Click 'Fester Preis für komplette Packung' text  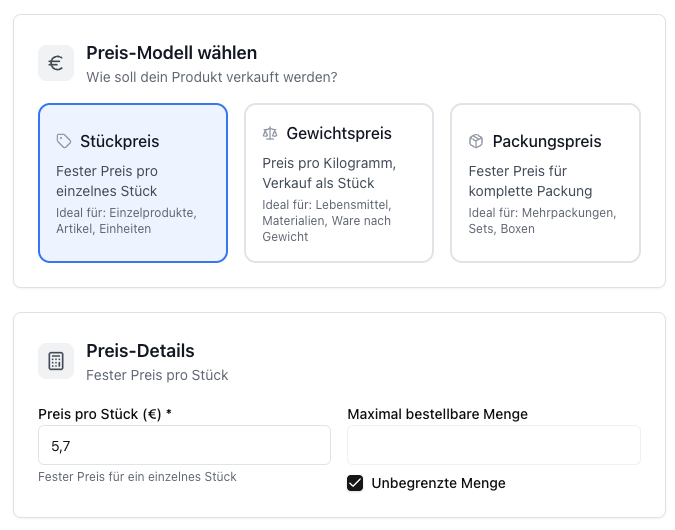(x=531, y=181)
